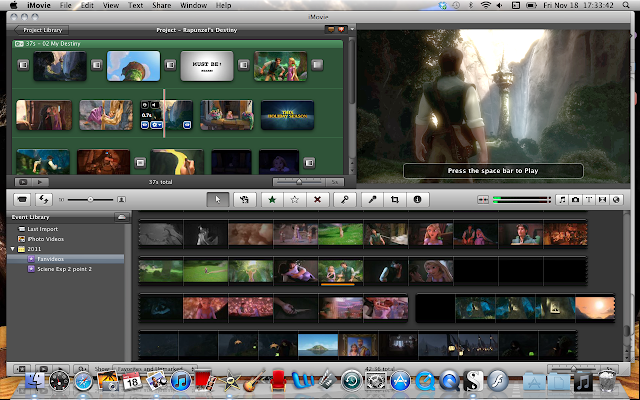Click the audio speaker badge on the 0.7s clip

pos(154,105)
